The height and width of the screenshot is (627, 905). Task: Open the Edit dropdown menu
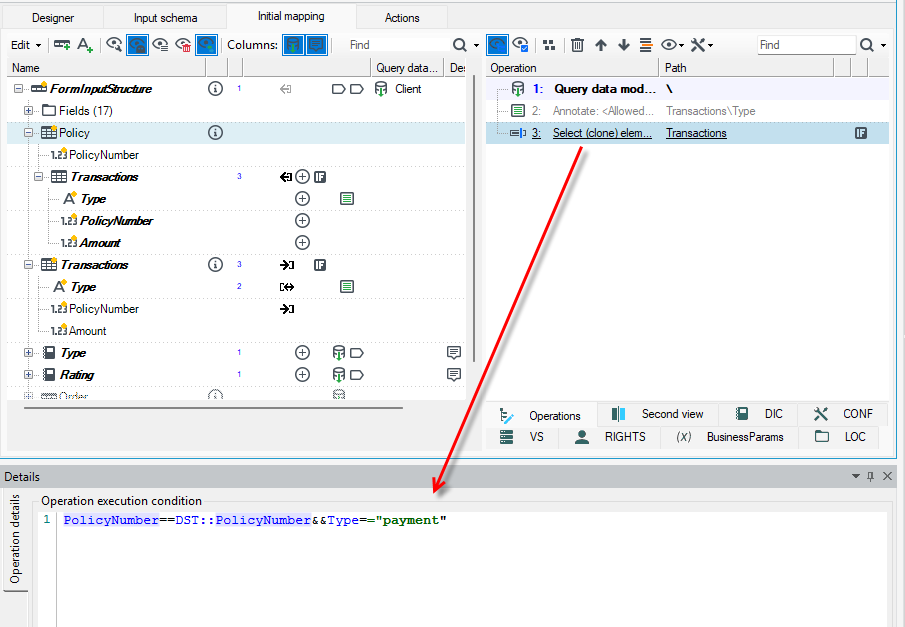[26, 44]
